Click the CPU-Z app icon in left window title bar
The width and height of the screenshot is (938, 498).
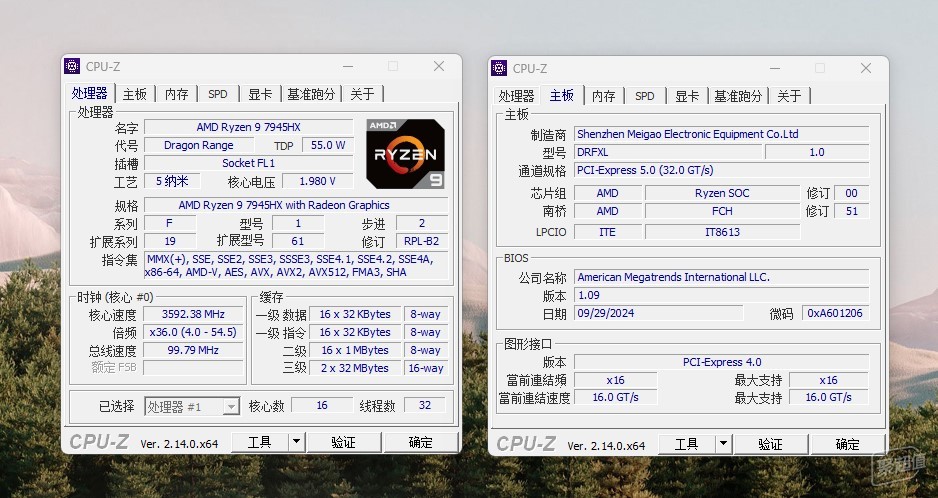(x=72, y=66)
